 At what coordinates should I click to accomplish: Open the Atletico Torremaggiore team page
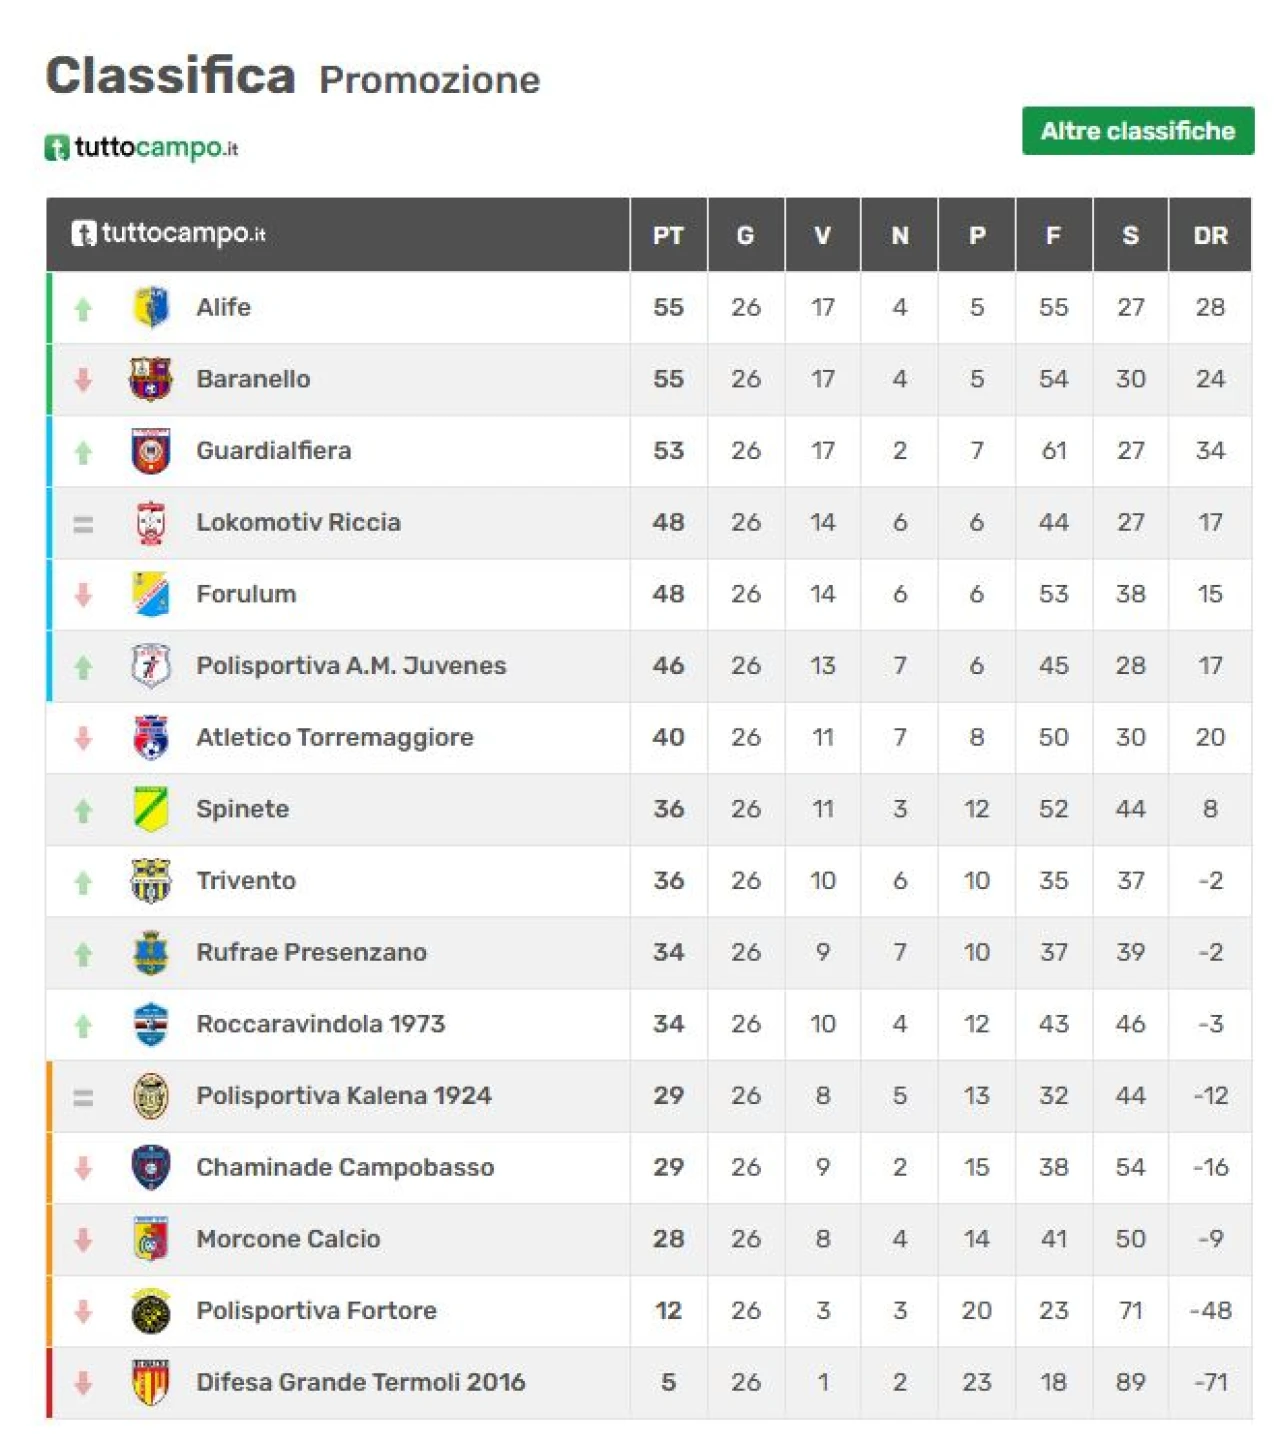335,738
